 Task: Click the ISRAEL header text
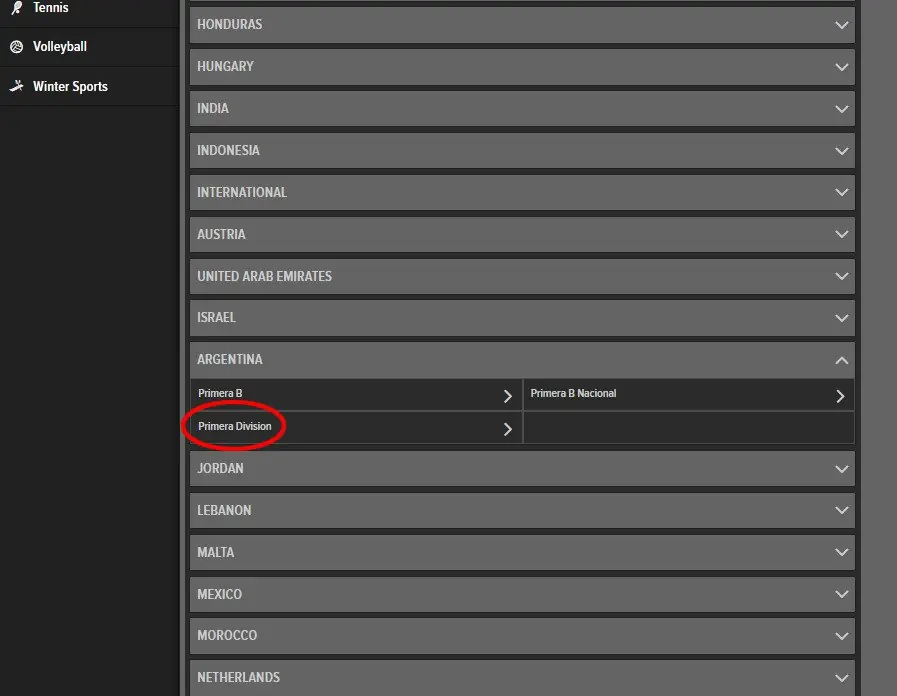pyautogui.click(x=216, y=317)
